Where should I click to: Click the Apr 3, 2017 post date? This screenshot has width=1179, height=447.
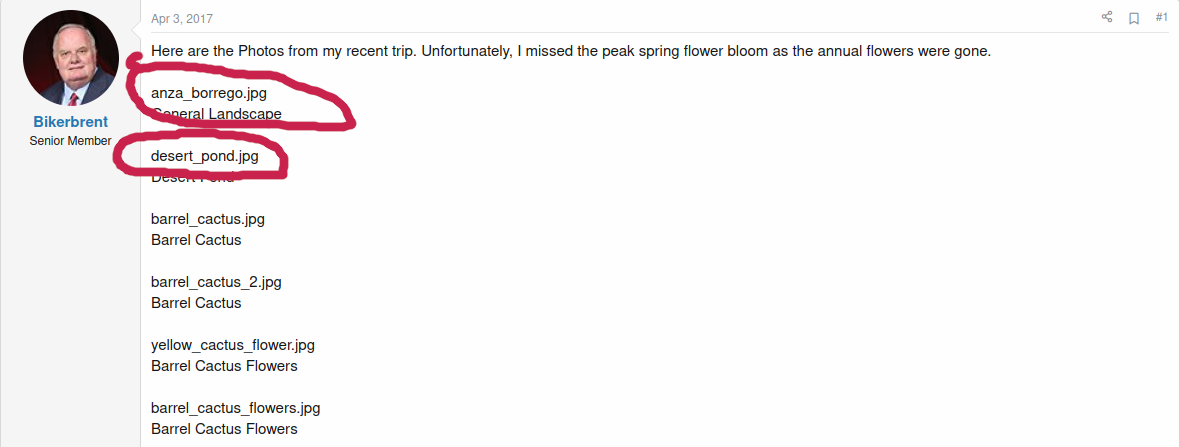point(181,19)
